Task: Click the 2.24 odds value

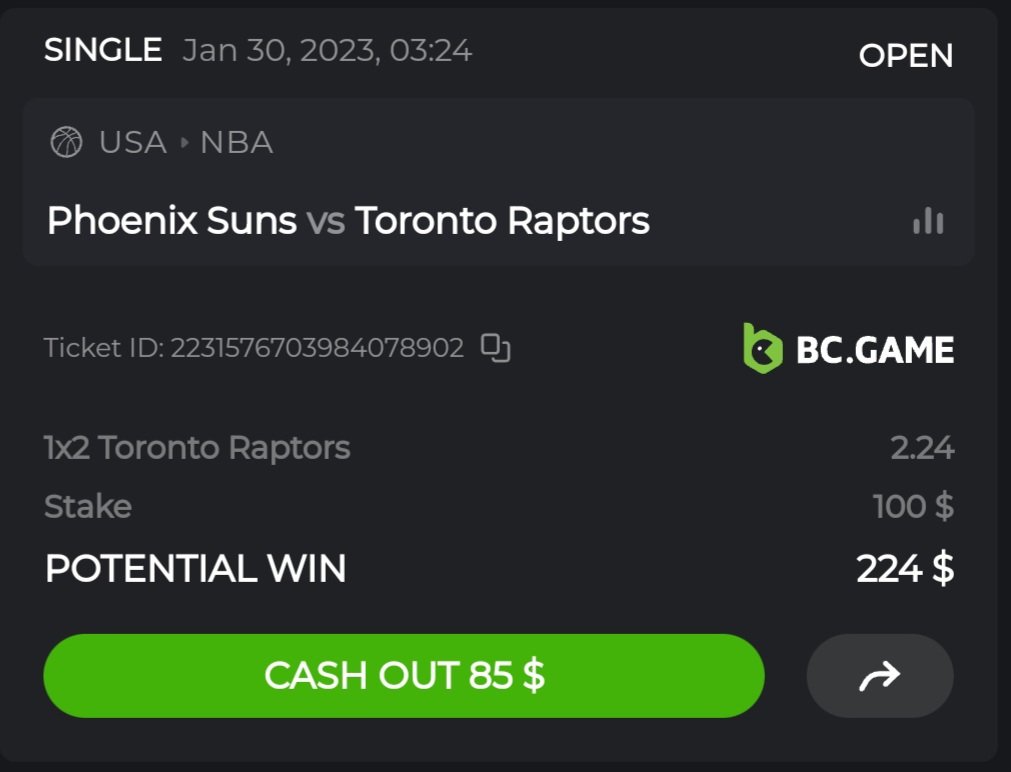Action: 922,448
